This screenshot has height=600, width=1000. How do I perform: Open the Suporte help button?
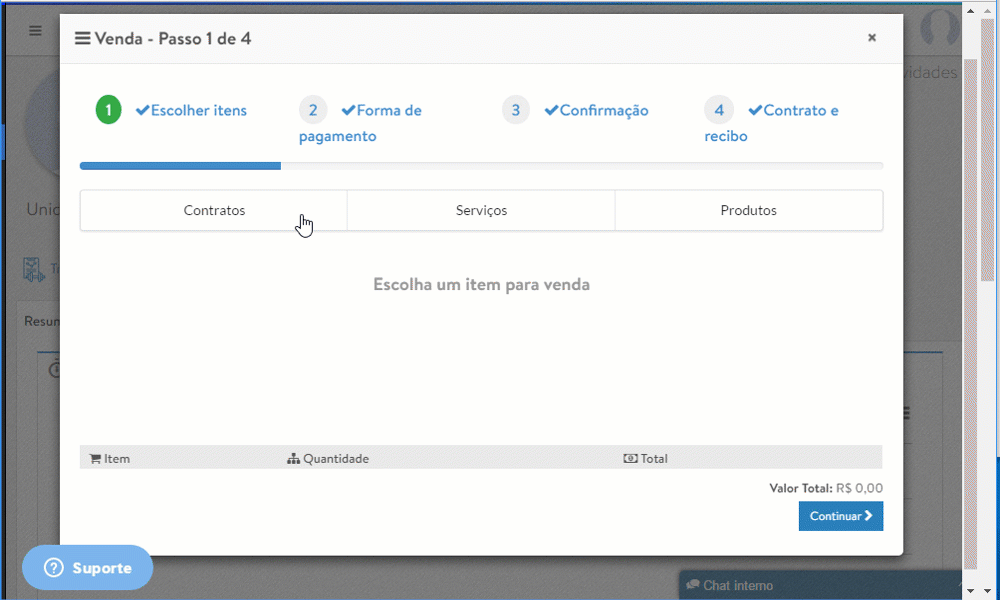coord(87,568)
